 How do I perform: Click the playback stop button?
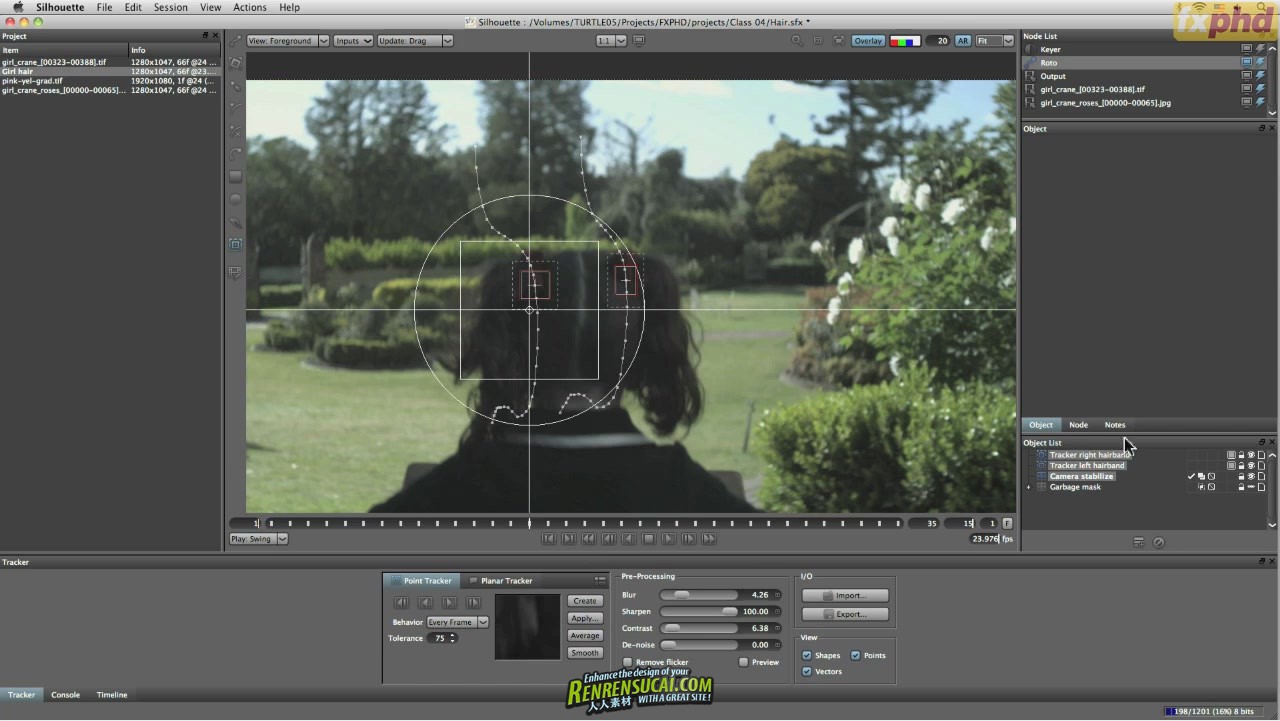tap(648, 539)
